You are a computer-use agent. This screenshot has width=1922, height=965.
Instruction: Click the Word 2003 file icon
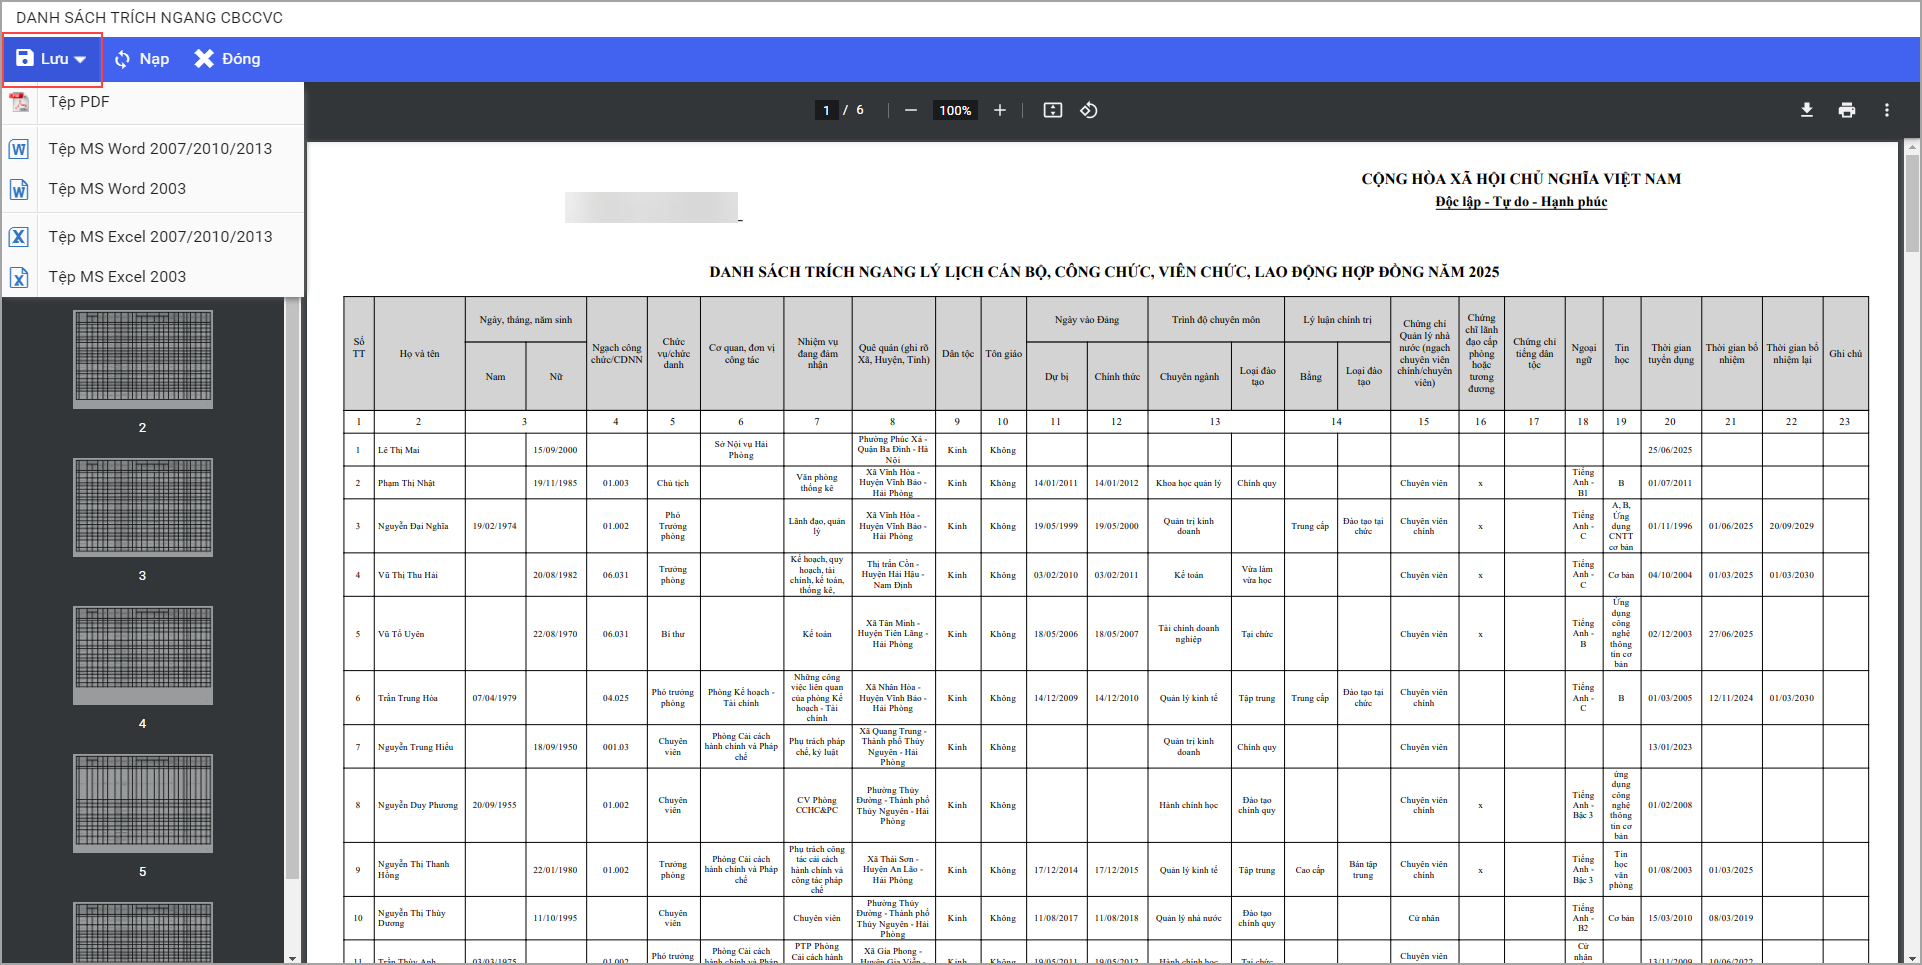pos(19,189)
